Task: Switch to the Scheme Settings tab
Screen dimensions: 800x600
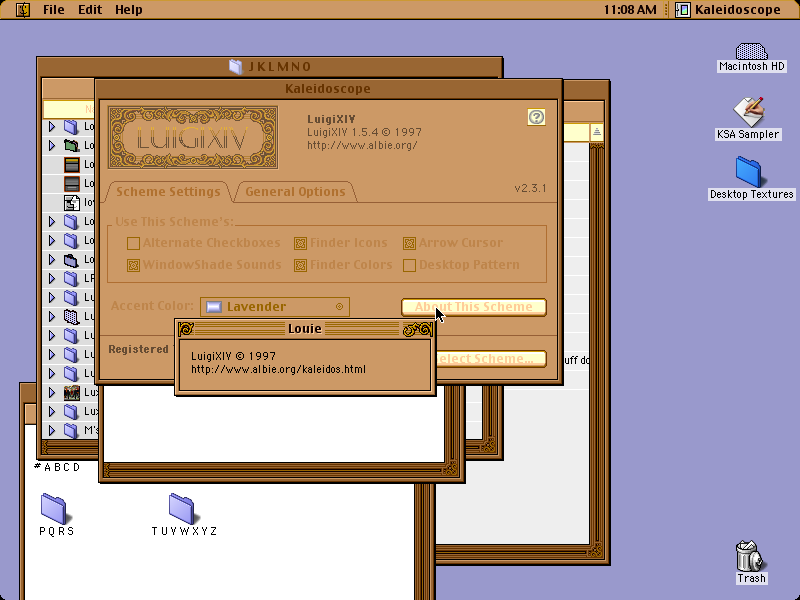Action: coord(168,192)
